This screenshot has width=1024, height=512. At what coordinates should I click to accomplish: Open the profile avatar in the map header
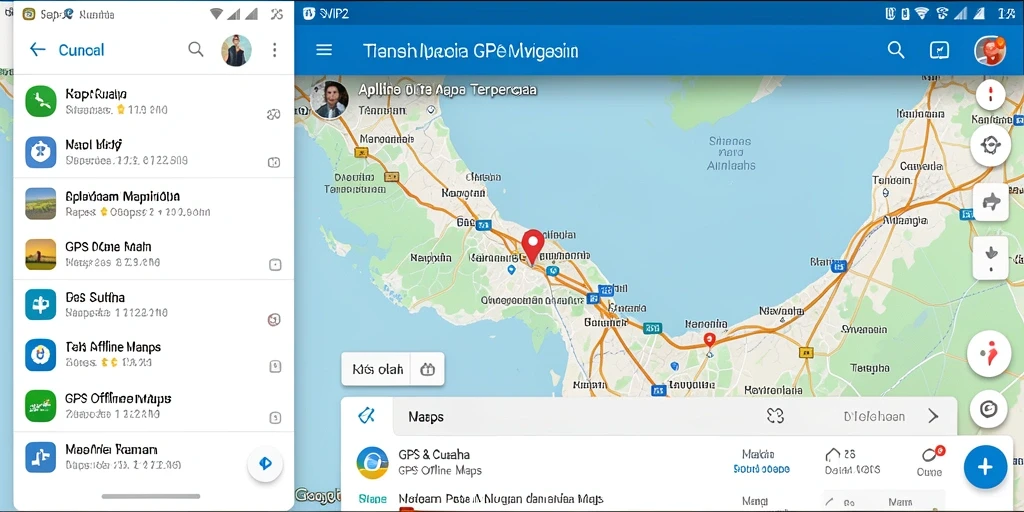[x=990, y=50]
